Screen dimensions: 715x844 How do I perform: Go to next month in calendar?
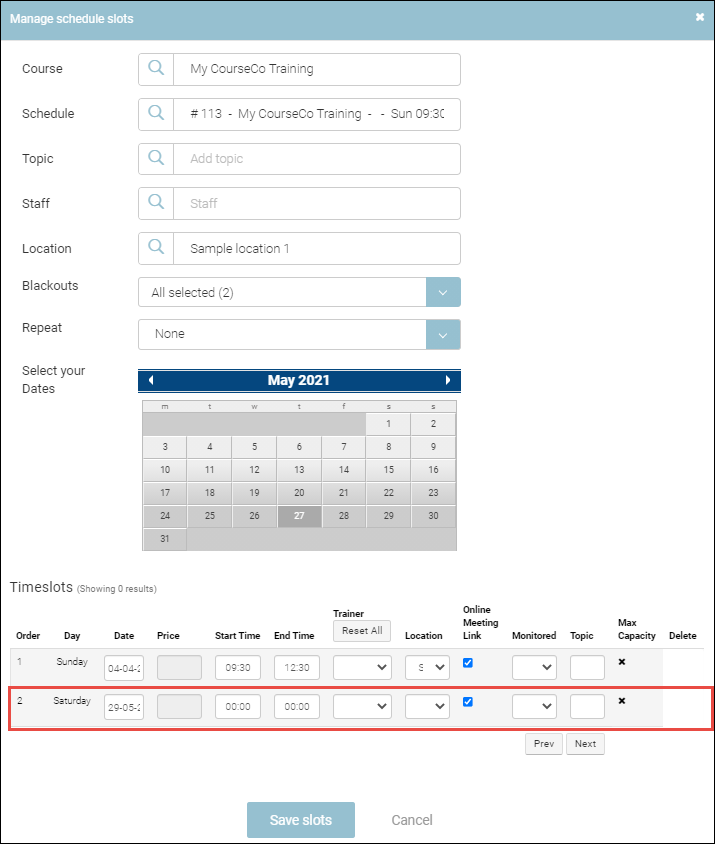click(x=448, y=381)
